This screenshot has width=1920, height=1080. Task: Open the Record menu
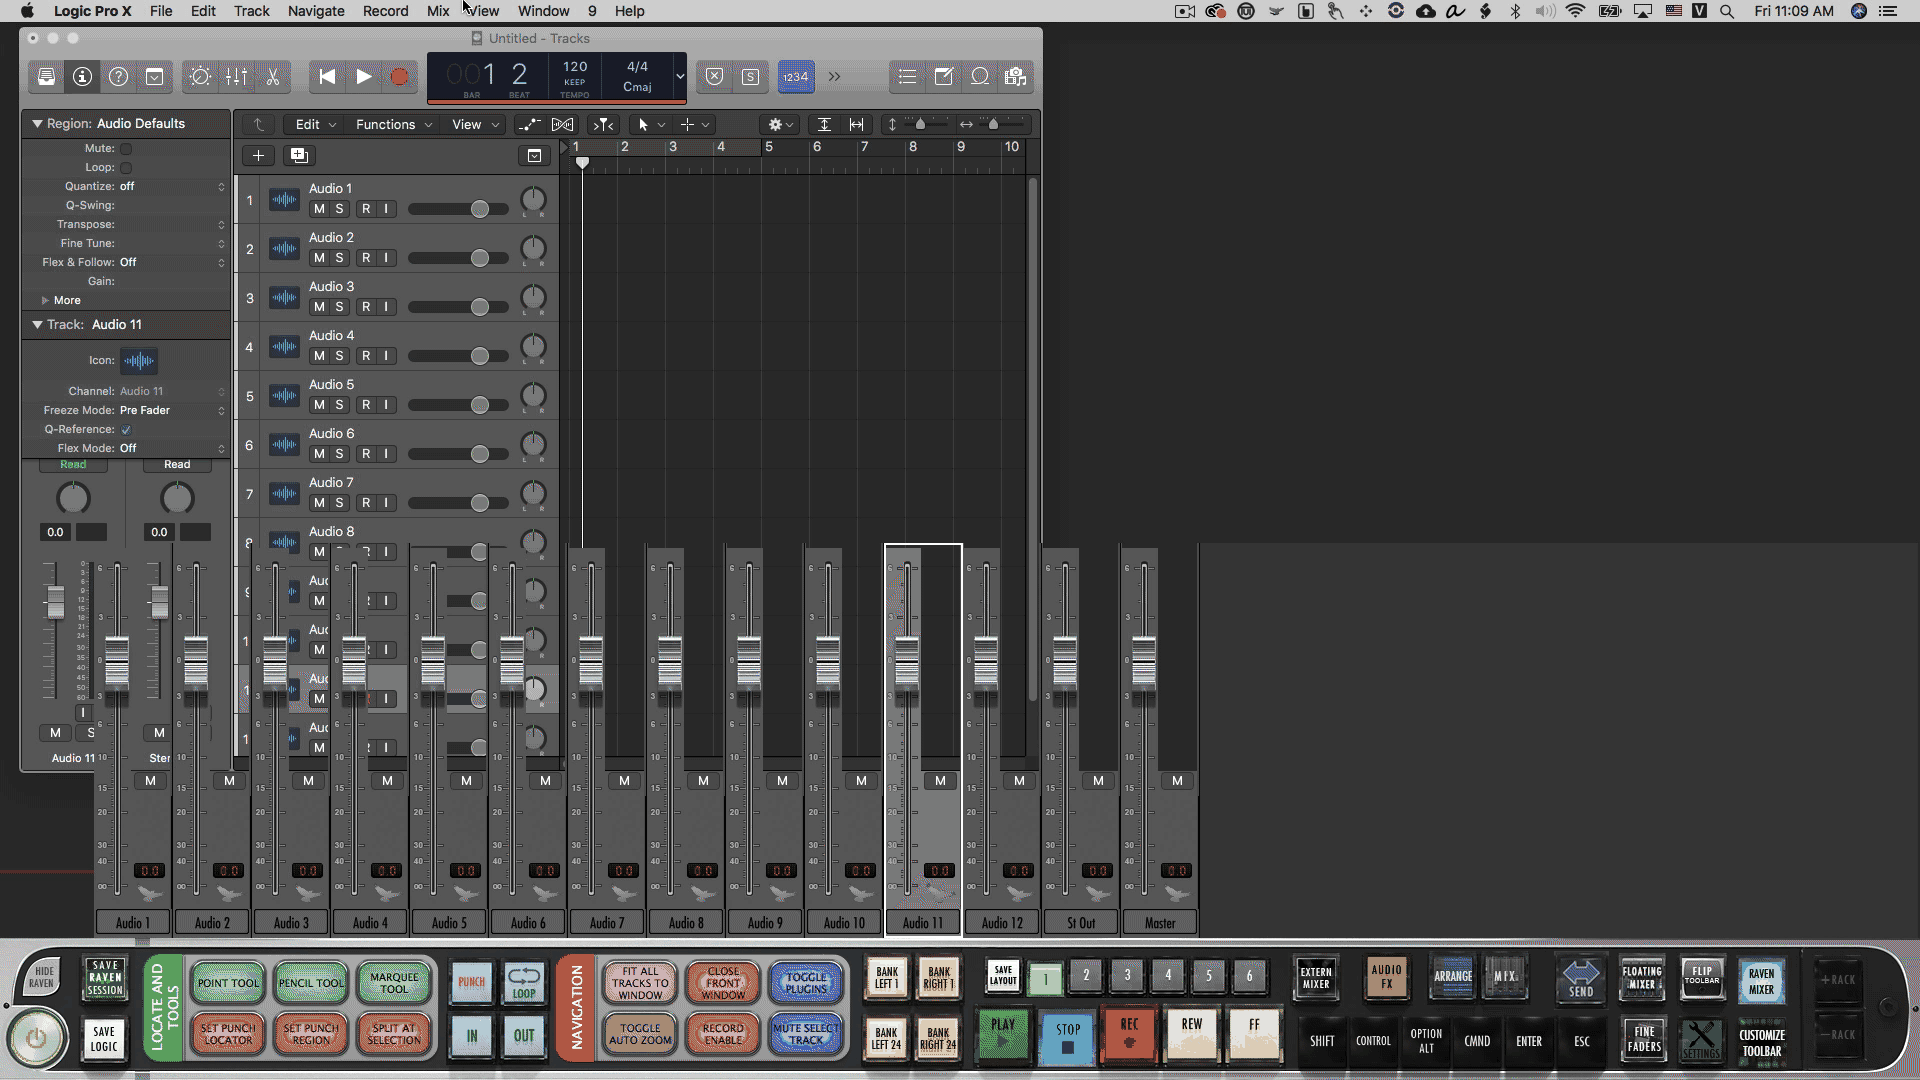386,11
